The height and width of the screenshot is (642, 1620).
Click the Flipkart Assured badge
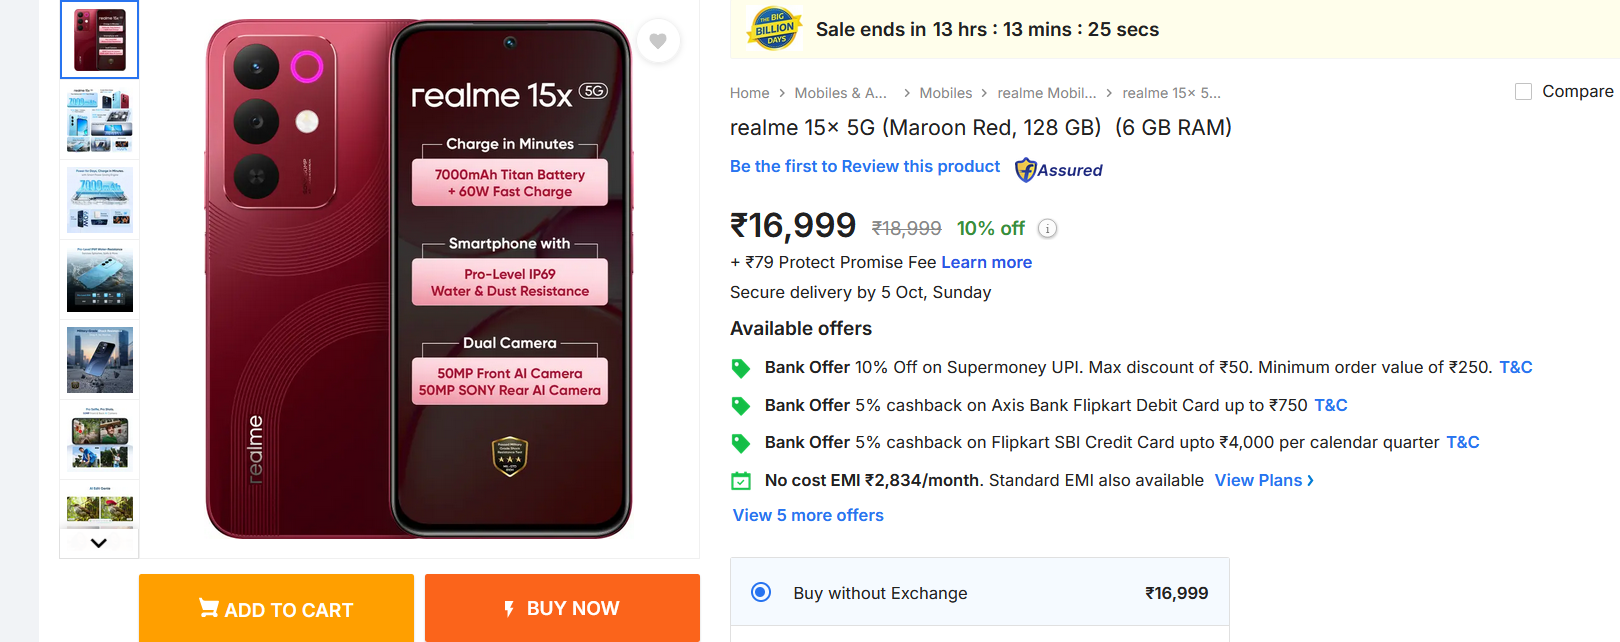1058,170
